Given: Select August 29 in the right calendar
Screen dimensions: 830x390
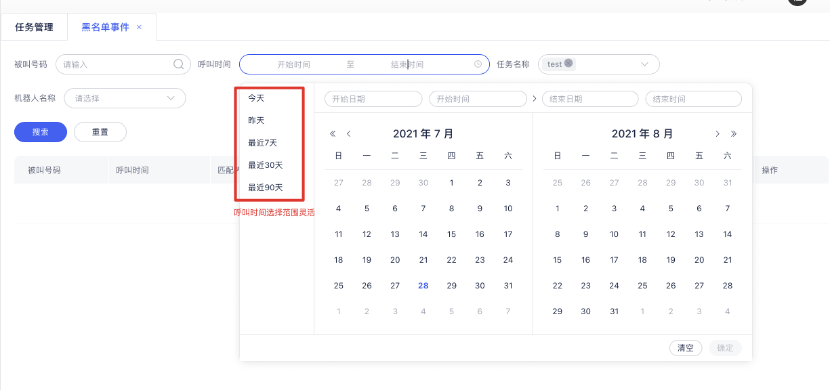Looking at the screenshot, I should coord(557,312).
